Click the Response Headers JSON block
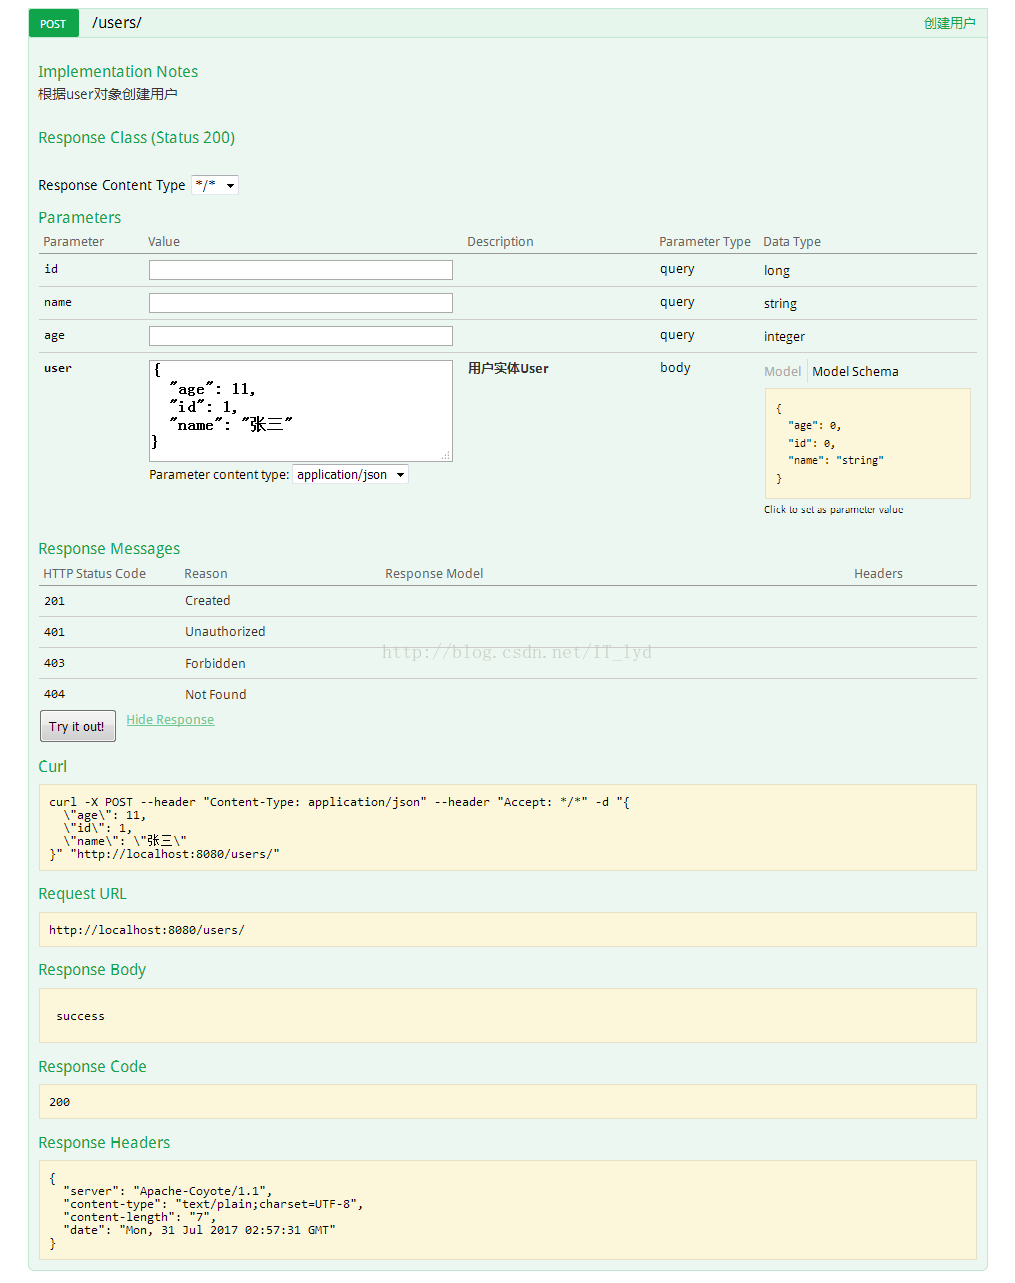The height and width of the screenshot is (1283, 1015). (x=507, y=1210)
